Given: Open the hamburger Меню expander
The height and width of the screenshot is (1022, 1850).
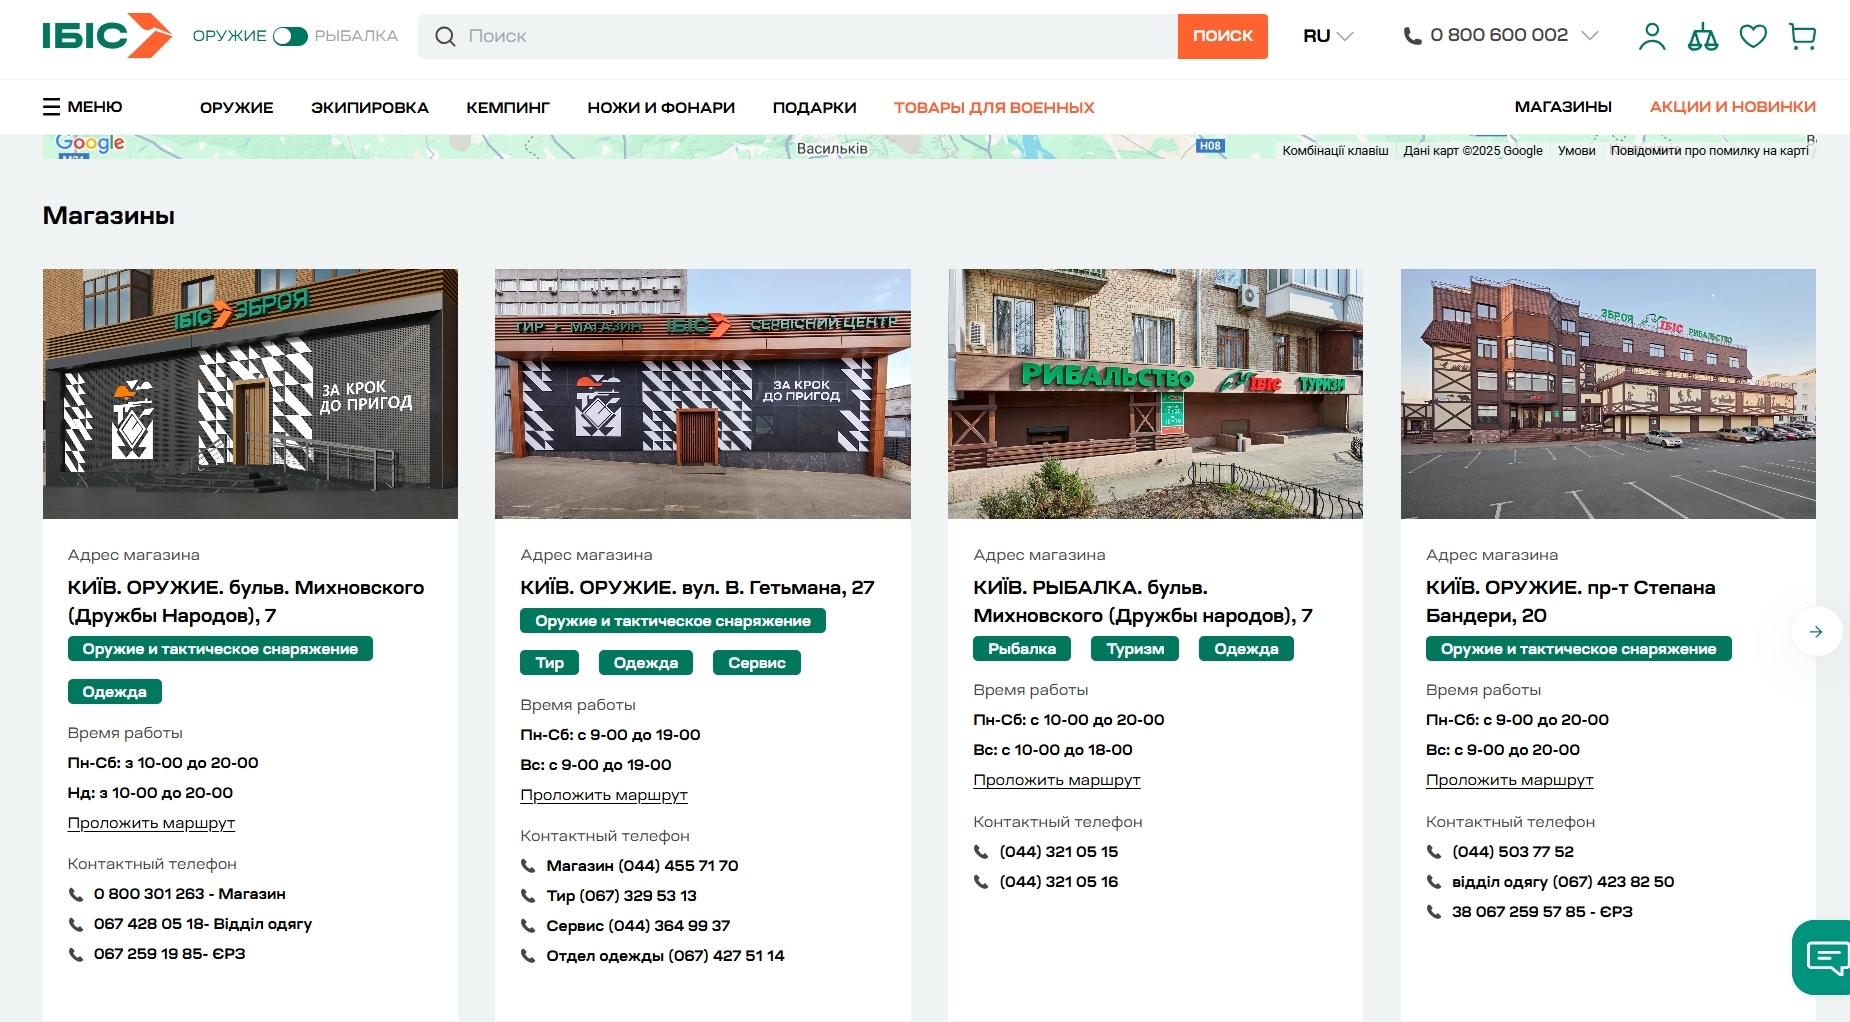Looking at the screenshot, I should [x=82, y=107].
